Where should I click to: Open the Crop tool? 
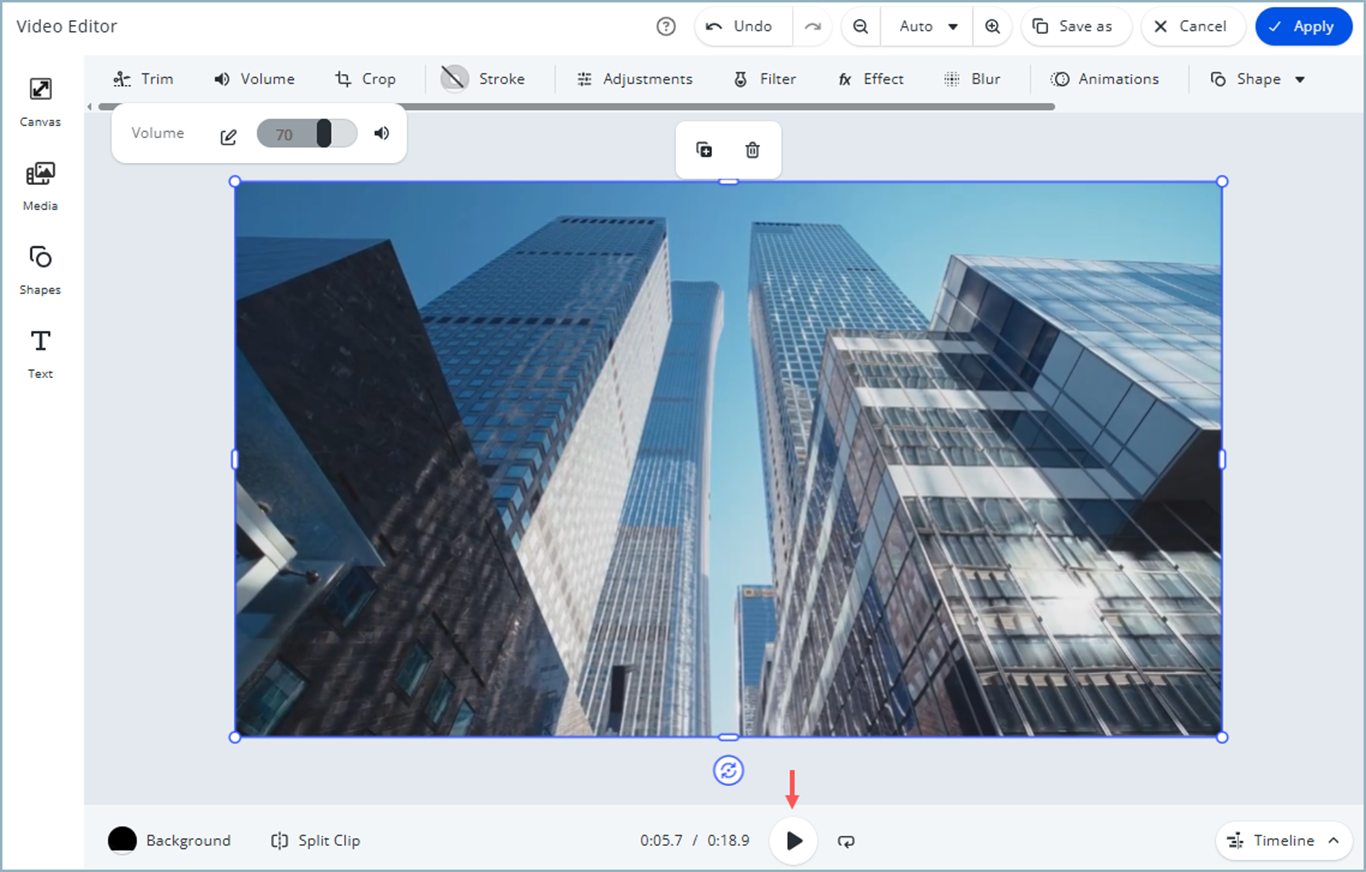pos(366,78)
